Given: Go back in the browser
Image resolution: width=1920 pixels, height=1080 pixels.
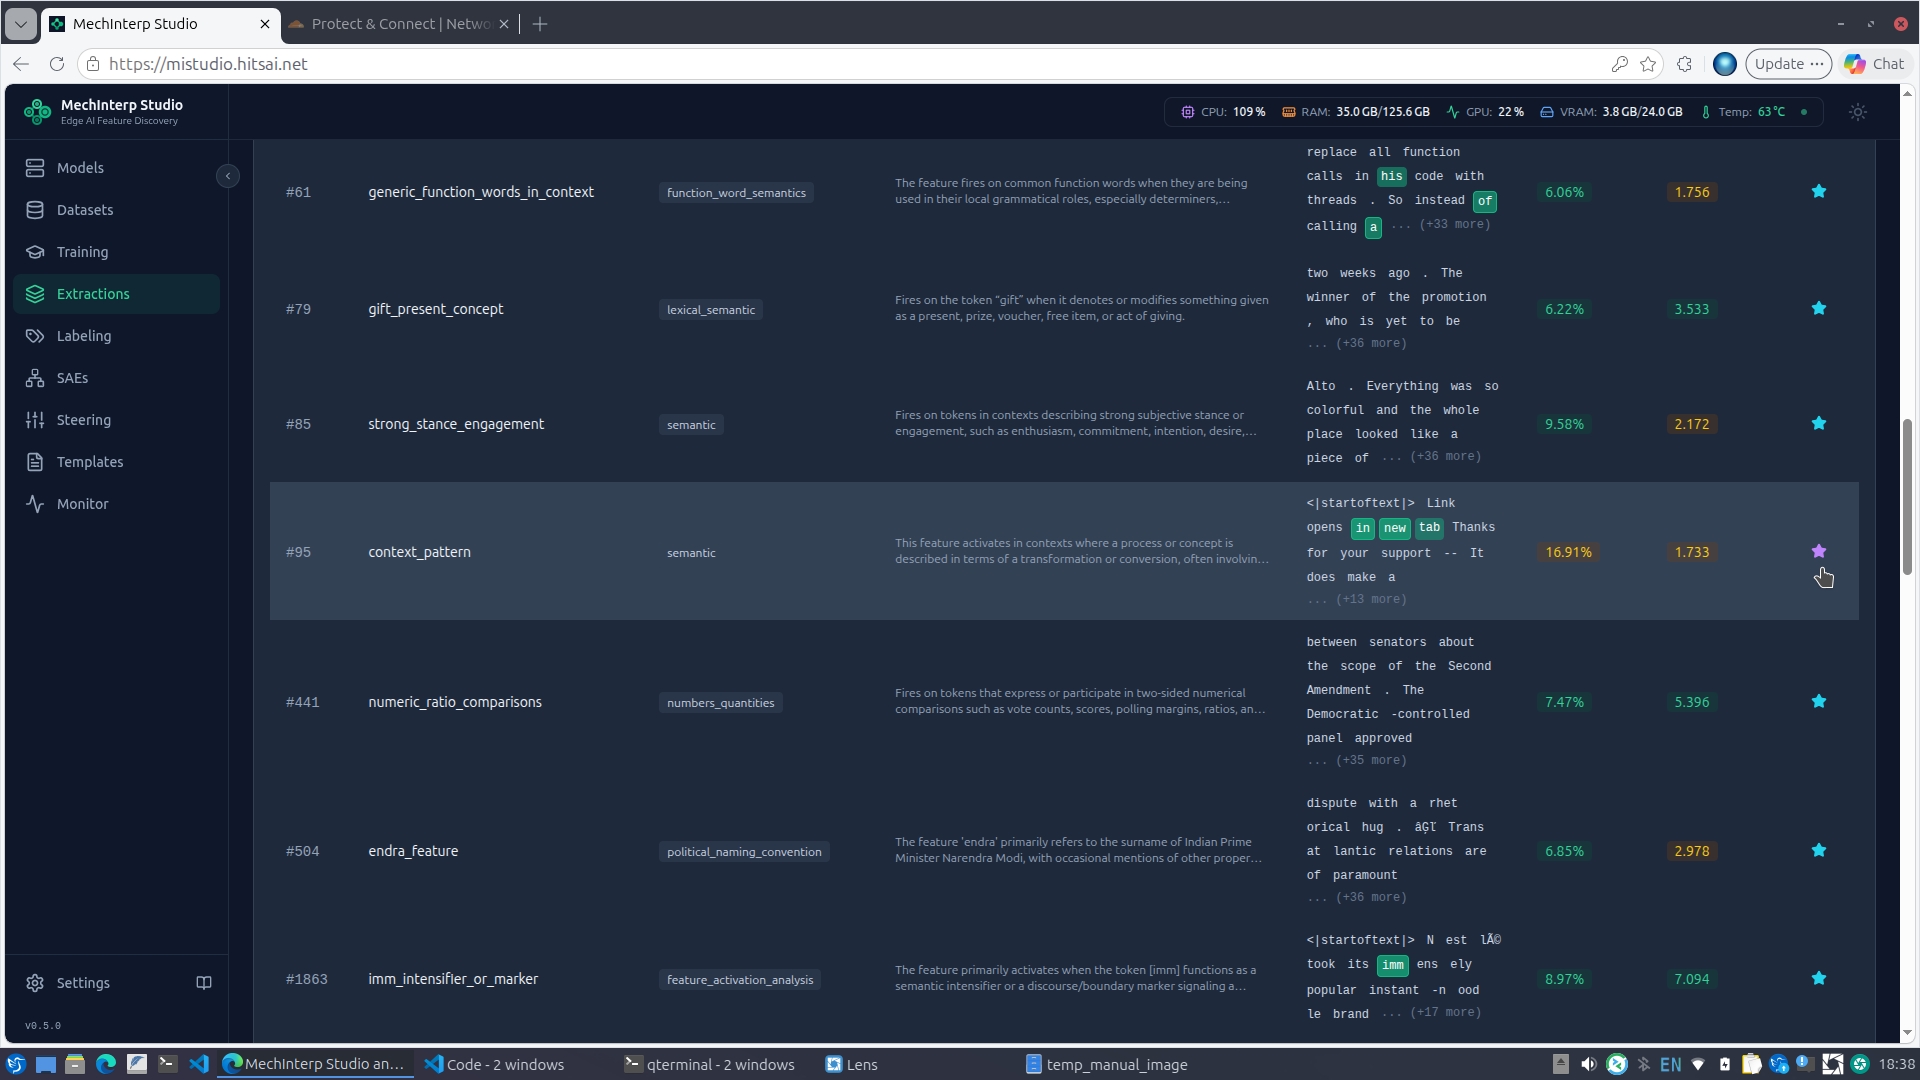Looking at the screenshot, I should click(21, 64).
